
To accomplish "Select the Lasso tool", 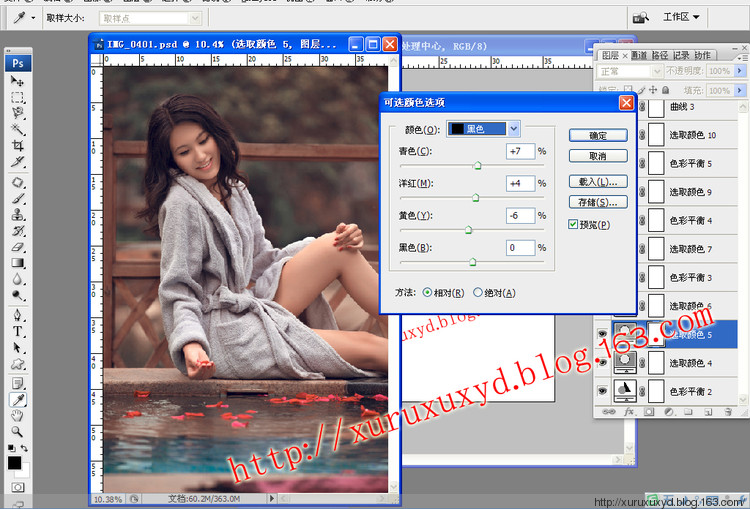I will [18, 113].
